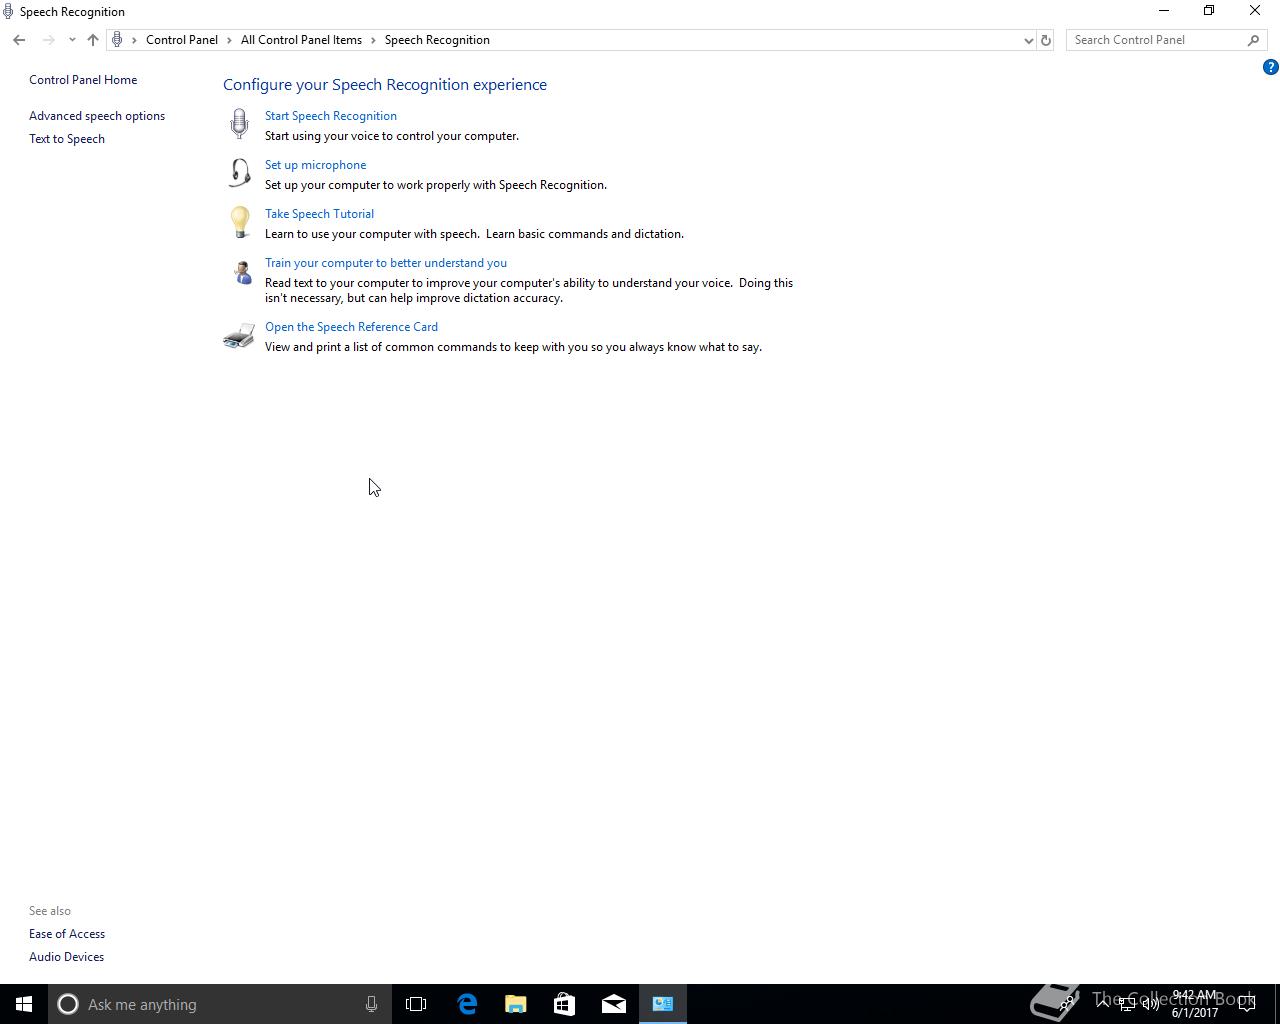Select Train your computer to better understand you
Screen dimensions: 1280x1024
tap(386, 263)
